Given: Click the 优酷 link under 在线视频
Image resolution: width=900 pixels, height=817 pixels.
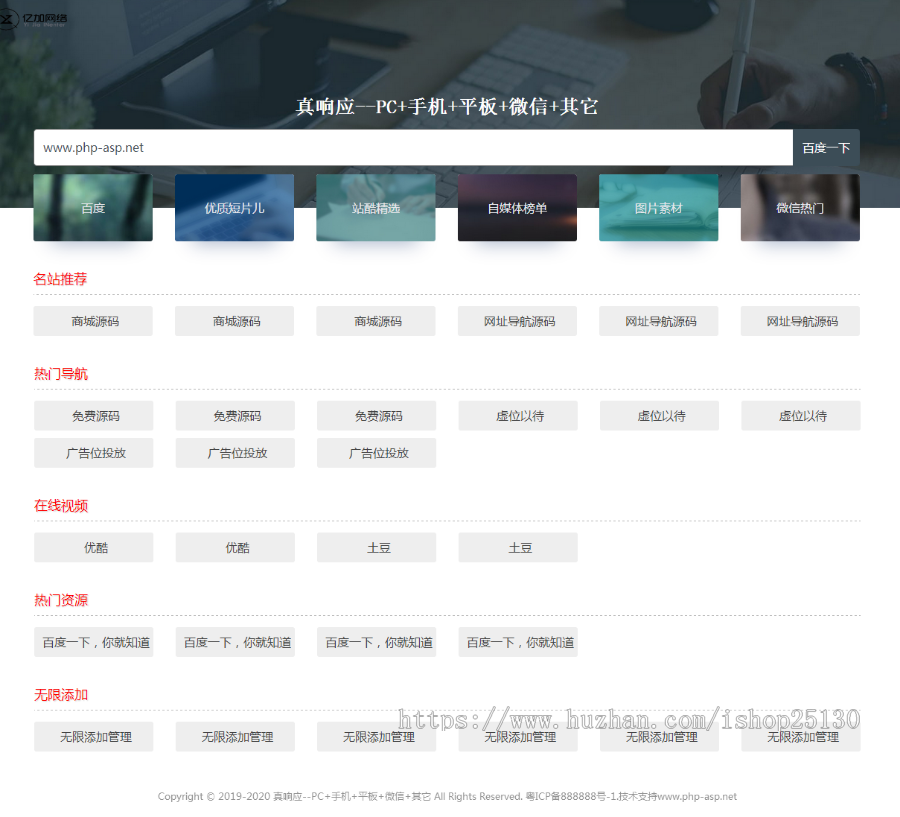Looking at the screenshot, I should pyautogui.click(x=93, y=547).
